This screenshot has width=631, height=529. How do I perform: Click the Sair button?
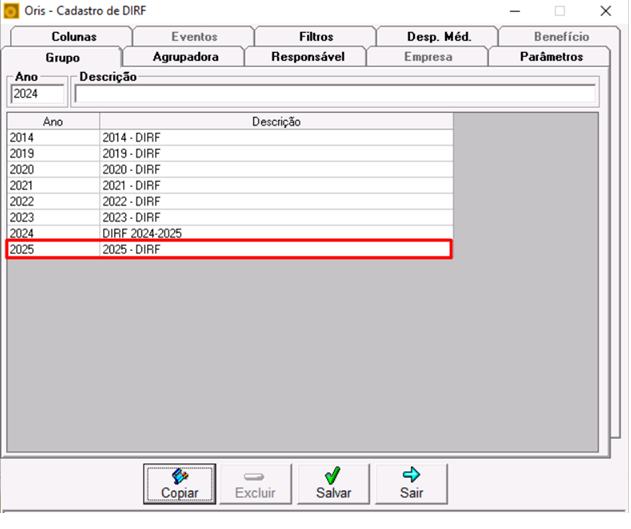tap(411, 484)
